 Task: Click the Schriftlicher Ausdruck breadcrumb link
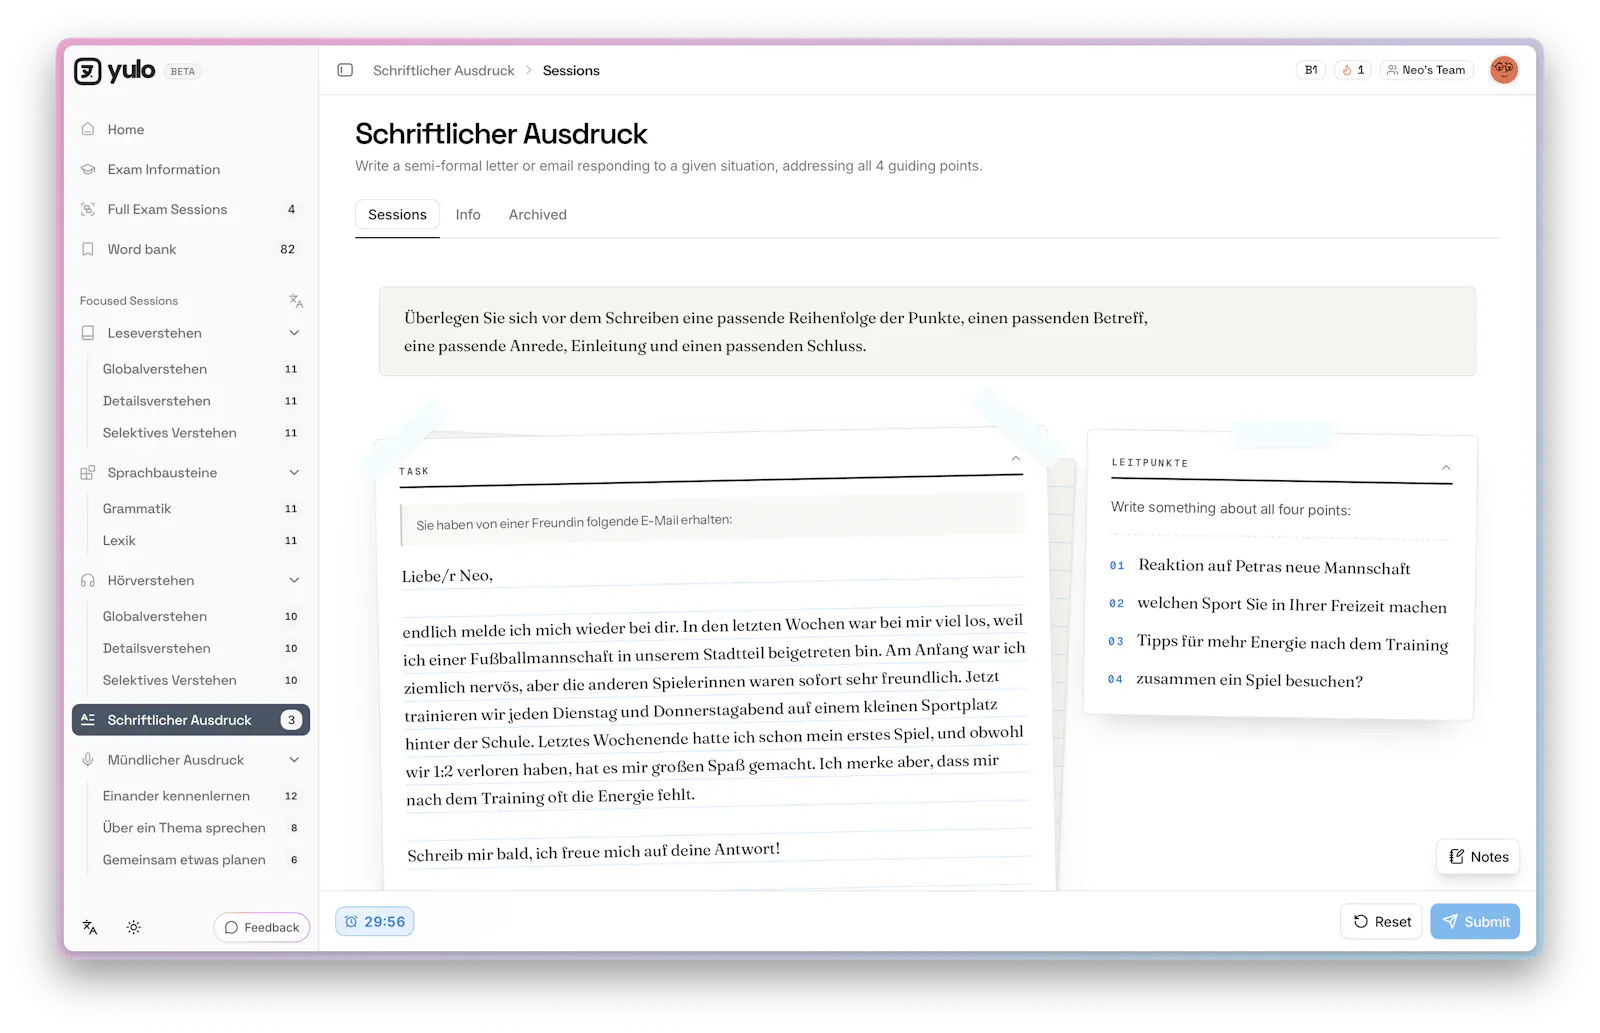444,70
